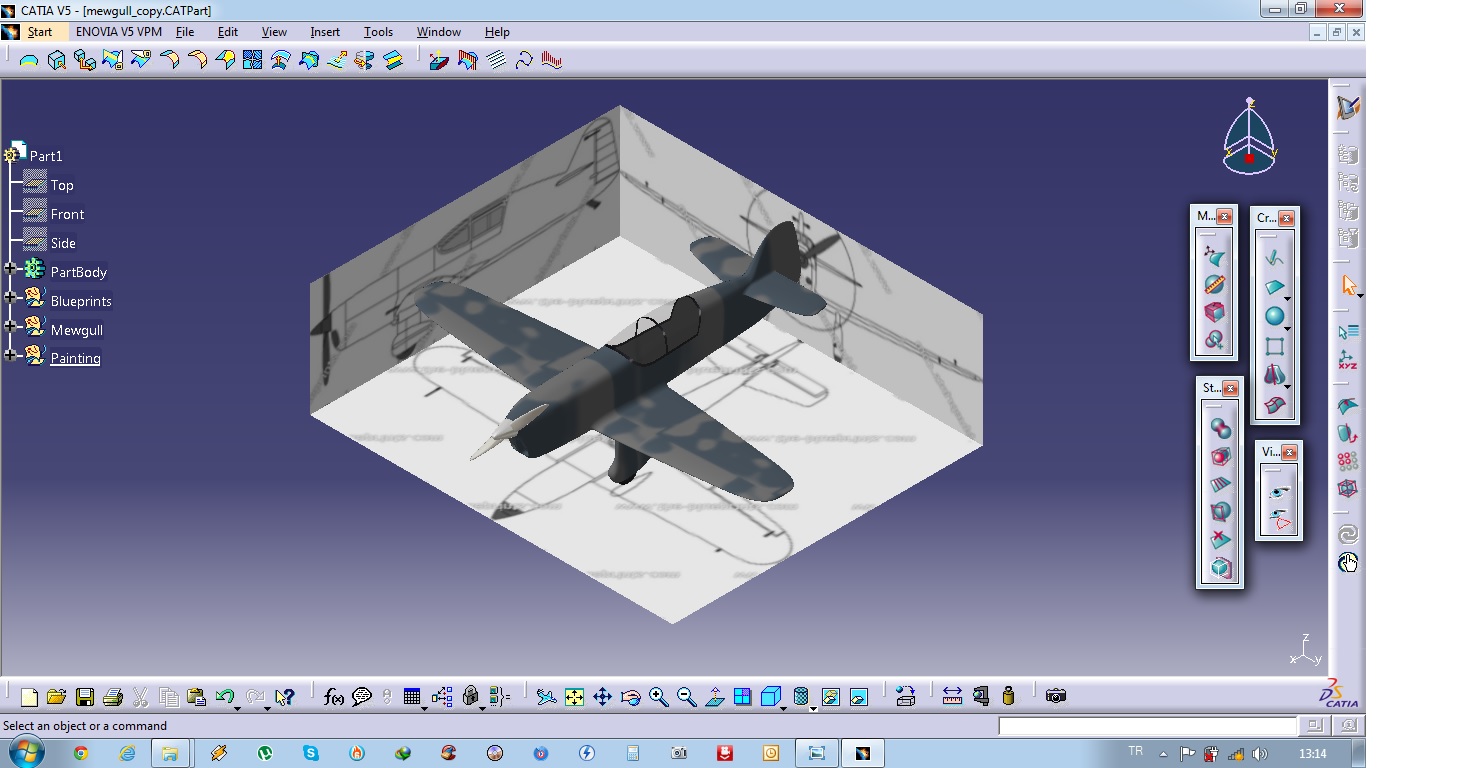Click the taskbar clock showing 13:14

tap(1312, 753)
